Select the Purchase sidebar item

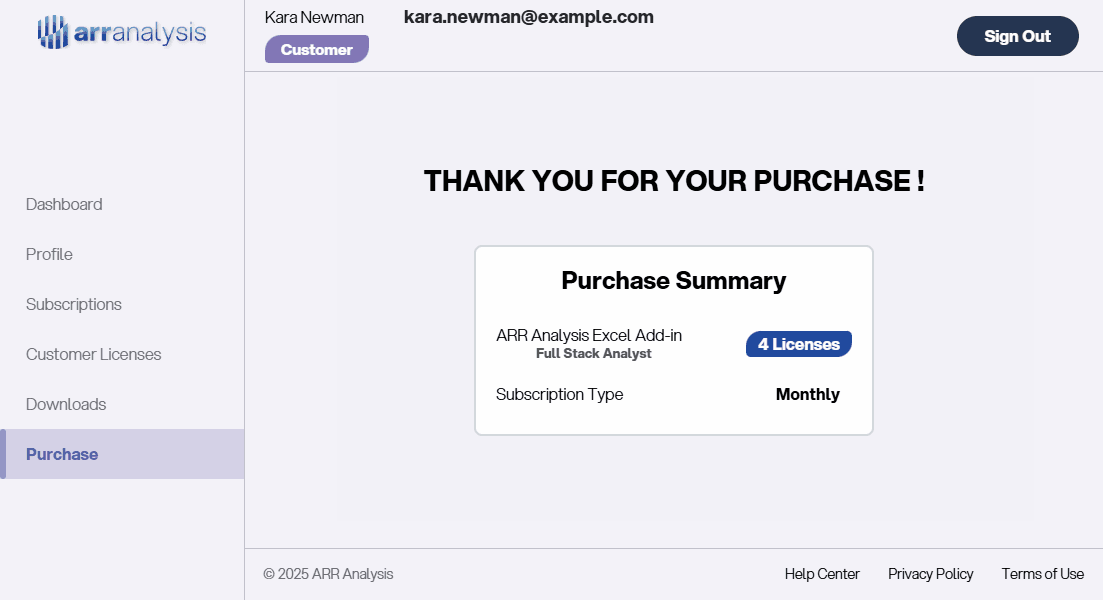click(62, 454)
